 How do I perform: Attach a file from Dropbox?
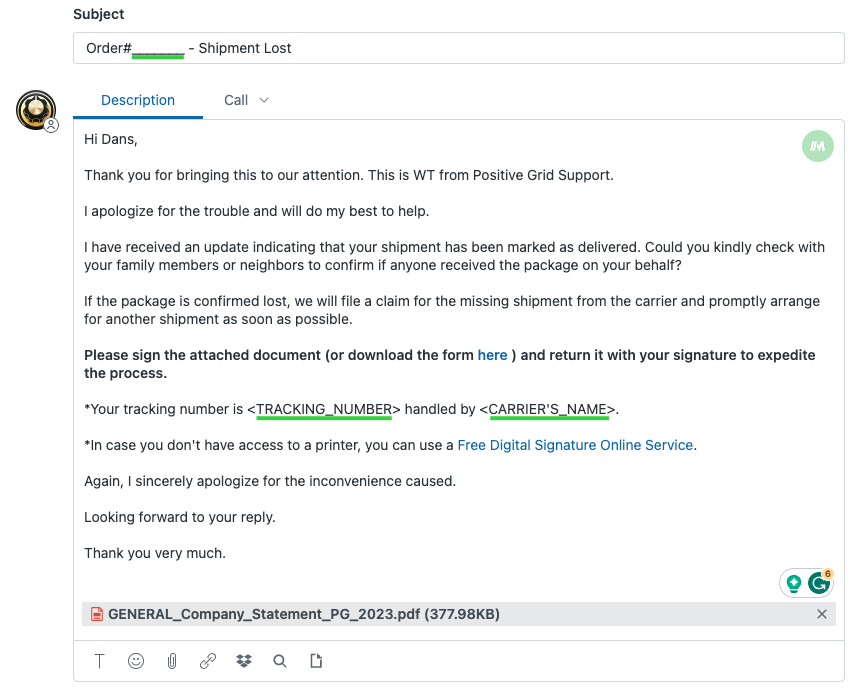tap(244, 661)
